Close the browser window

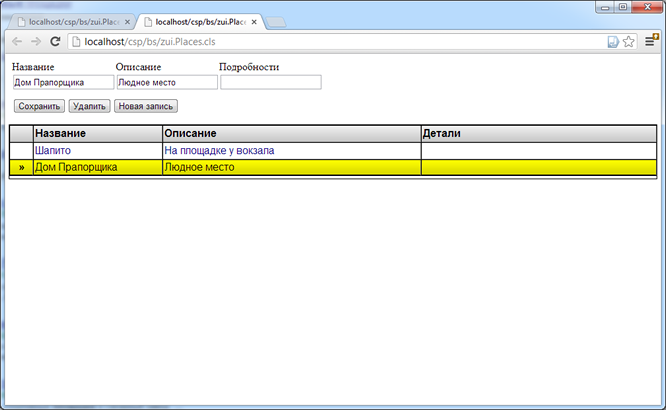(647, 7)
